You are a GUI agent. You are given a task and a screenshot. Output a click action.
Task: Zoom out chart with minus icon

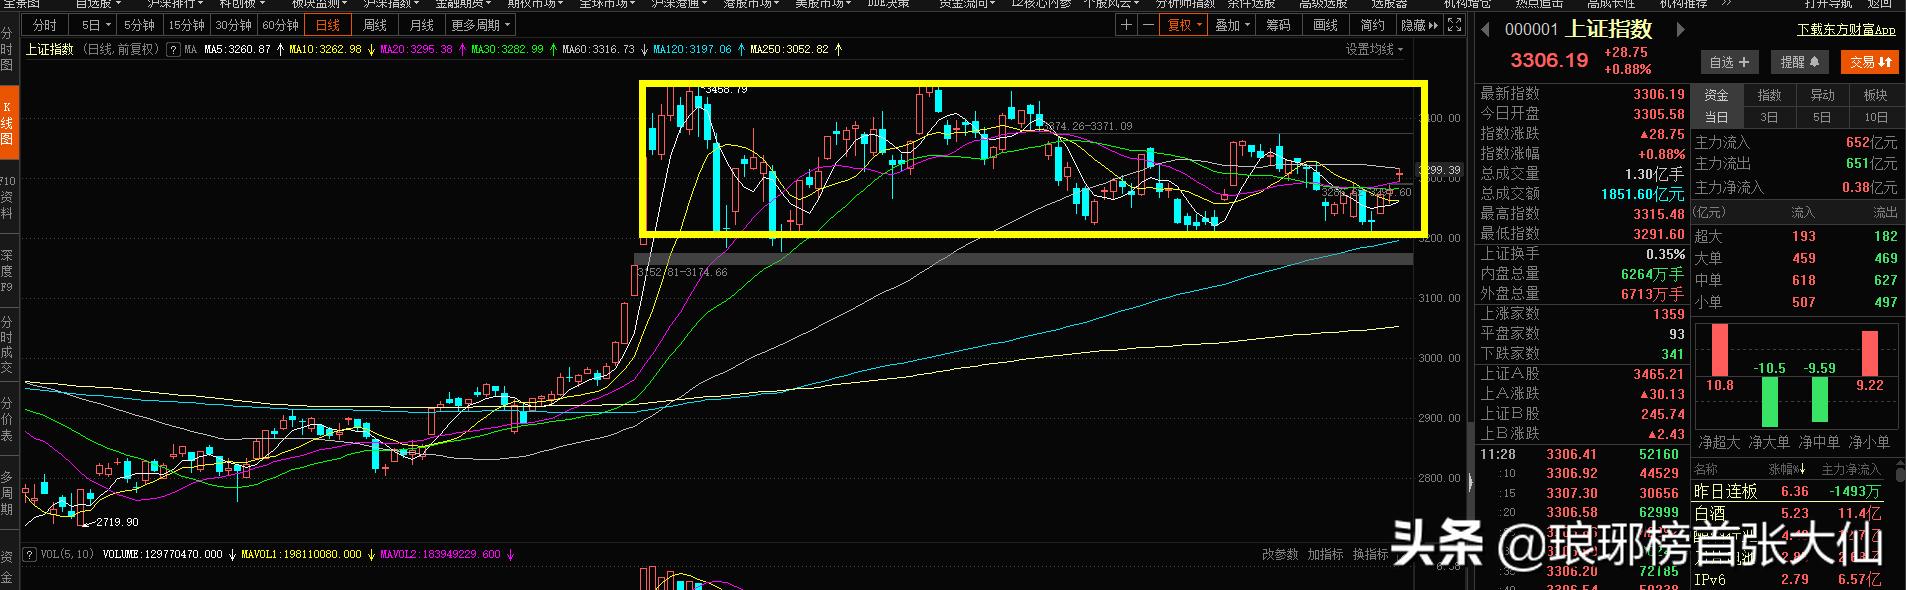1148,25
